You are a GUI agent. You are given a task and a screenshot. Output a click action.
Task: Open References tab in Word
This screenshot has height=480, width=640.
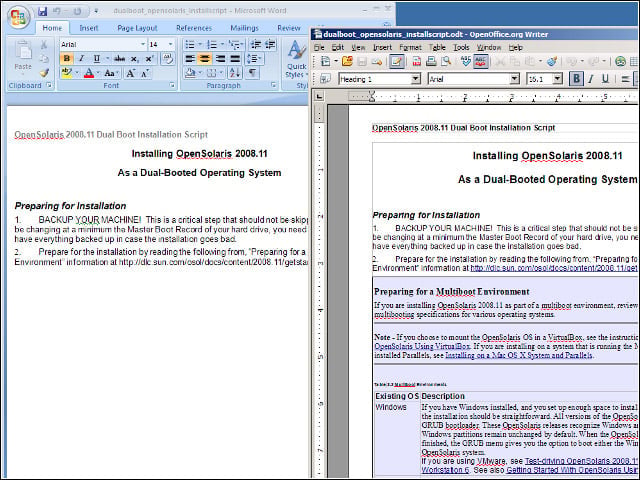point(194,28)
